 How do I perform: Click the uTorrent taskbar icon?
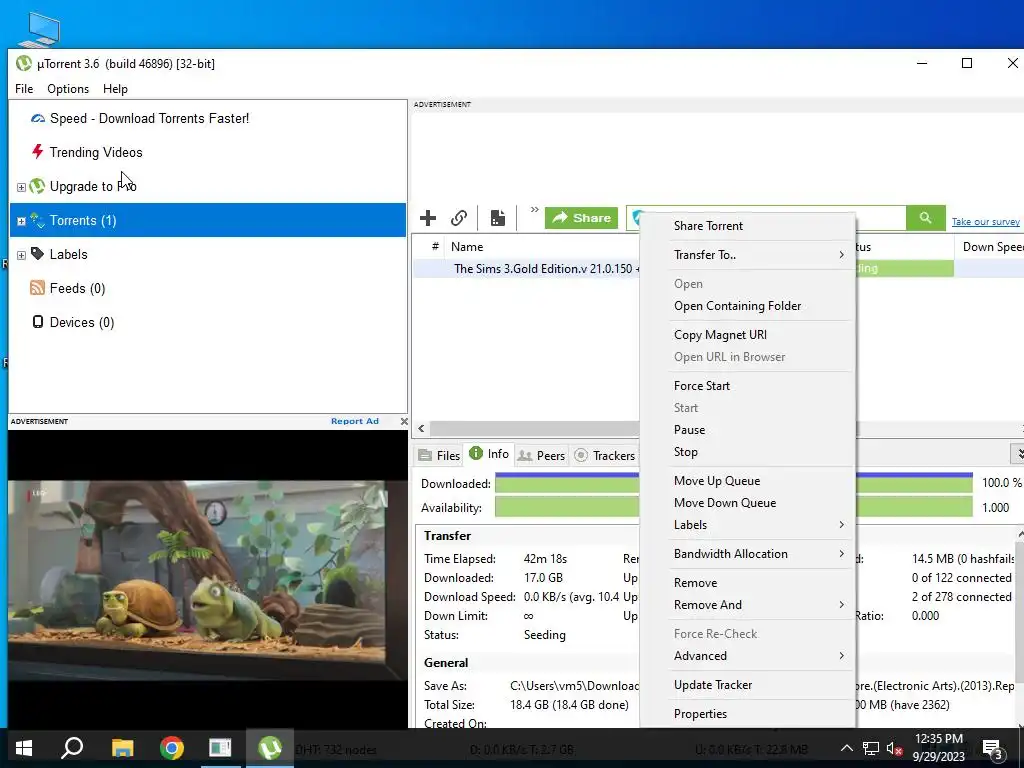click(270, 748)
